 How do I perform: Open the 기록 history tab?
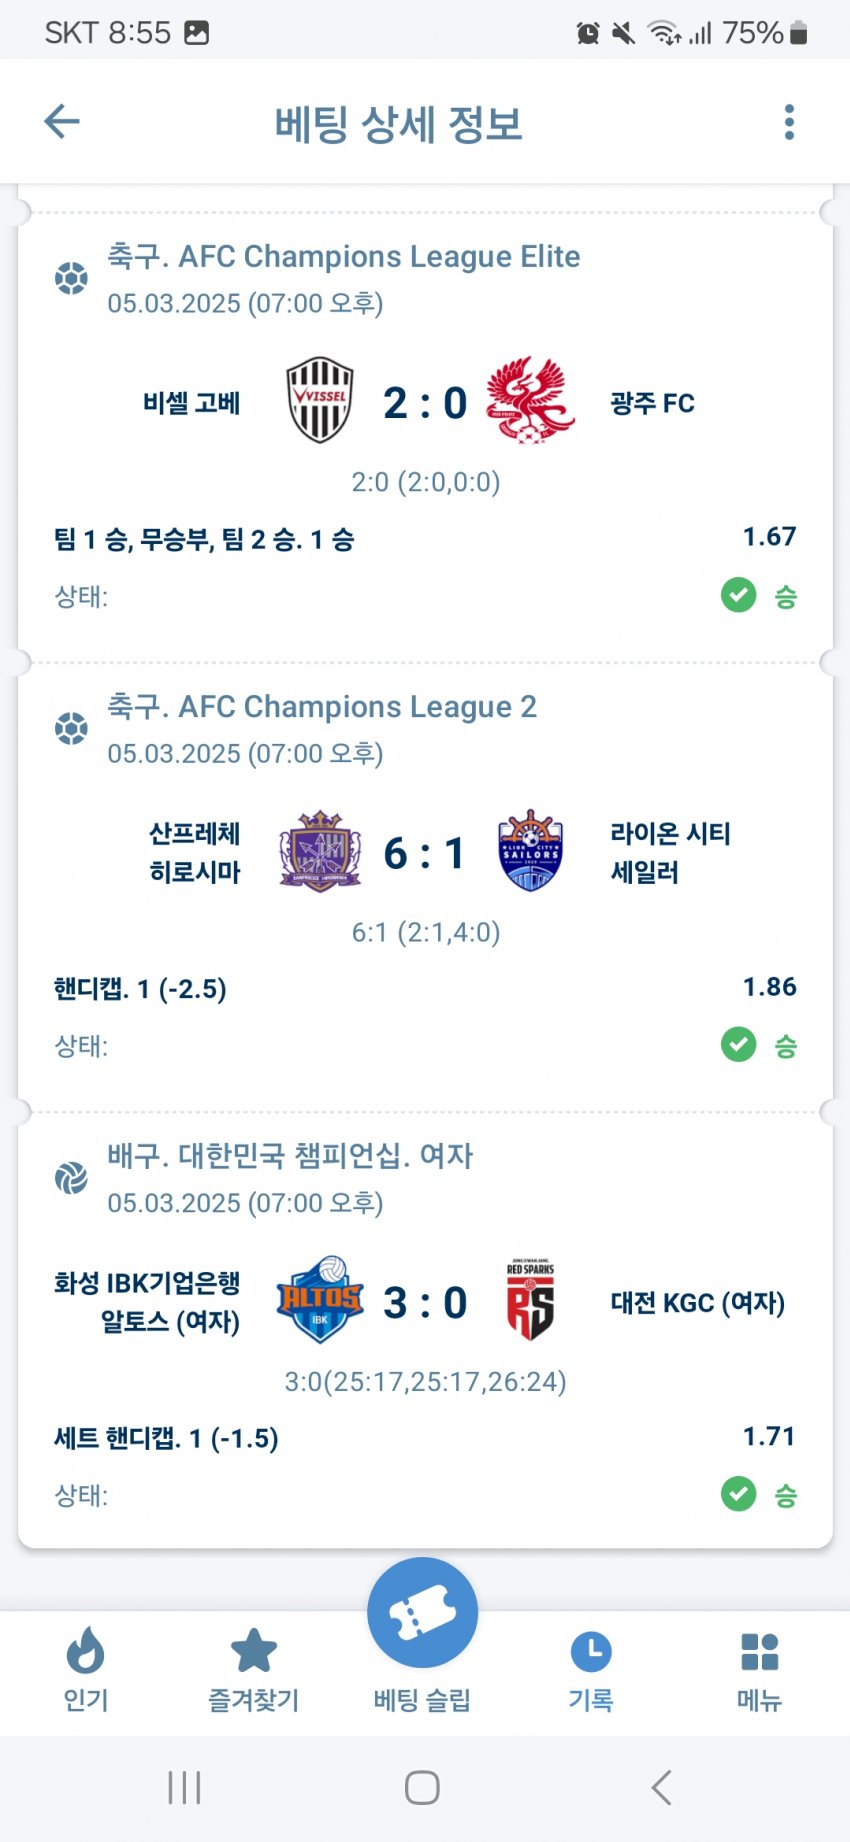591,1669
